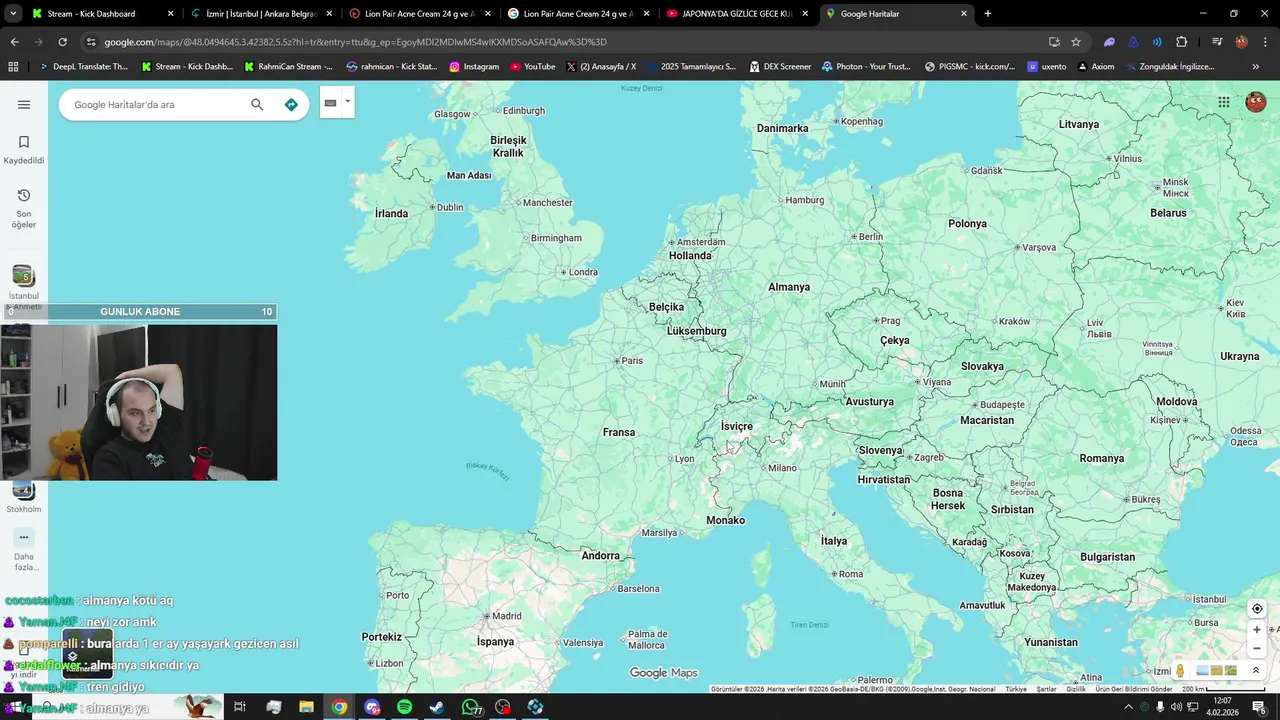Click the address bar URL

355,42
